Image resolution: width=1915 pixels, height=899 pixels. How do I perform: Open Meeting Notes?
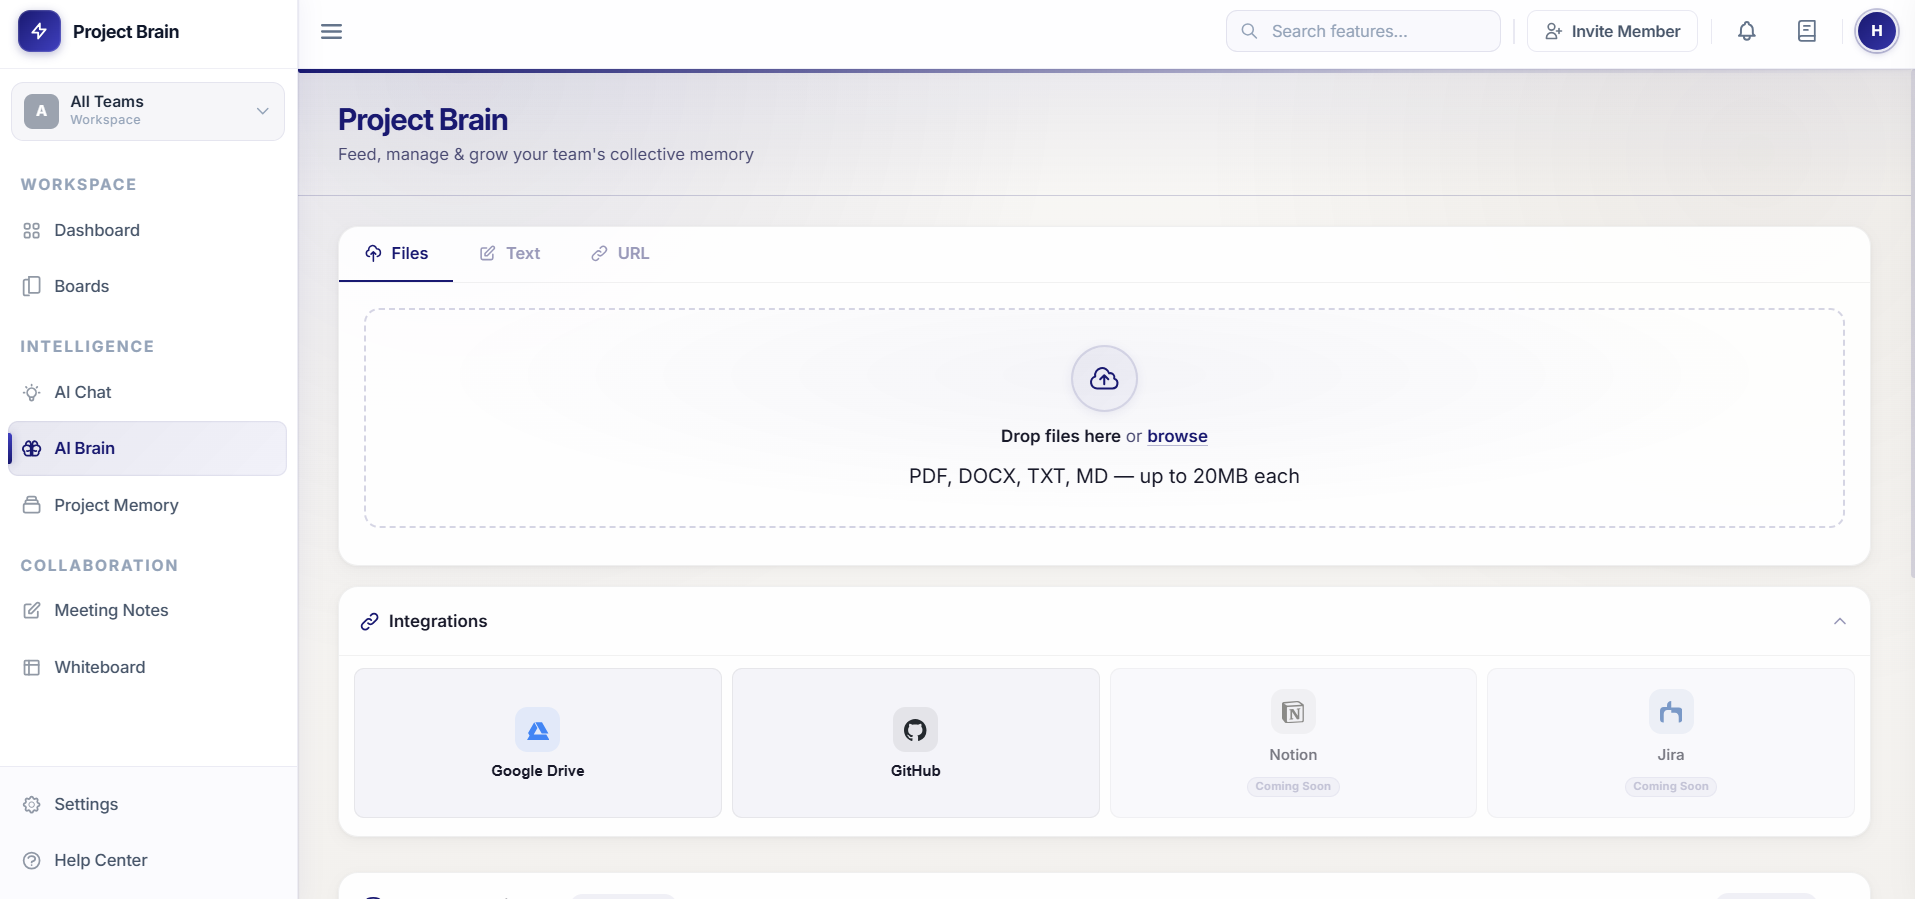tap(148, 610)
